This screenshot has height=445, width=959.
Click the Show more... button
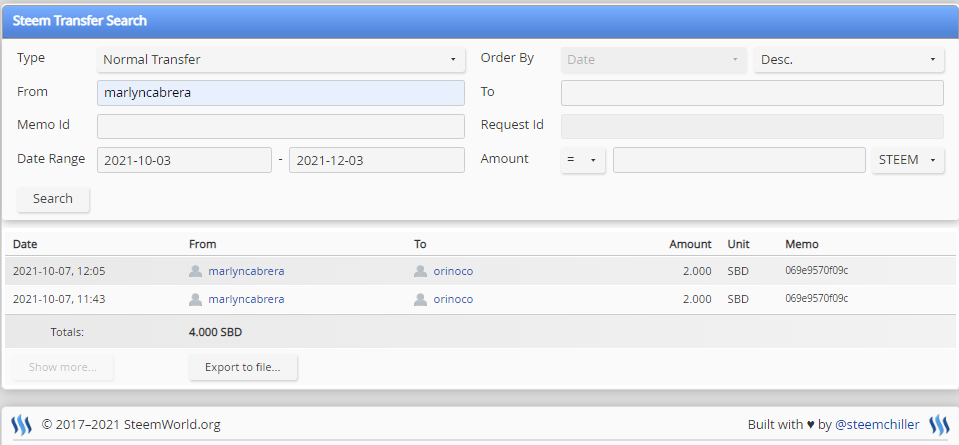(x=63, y=367)
